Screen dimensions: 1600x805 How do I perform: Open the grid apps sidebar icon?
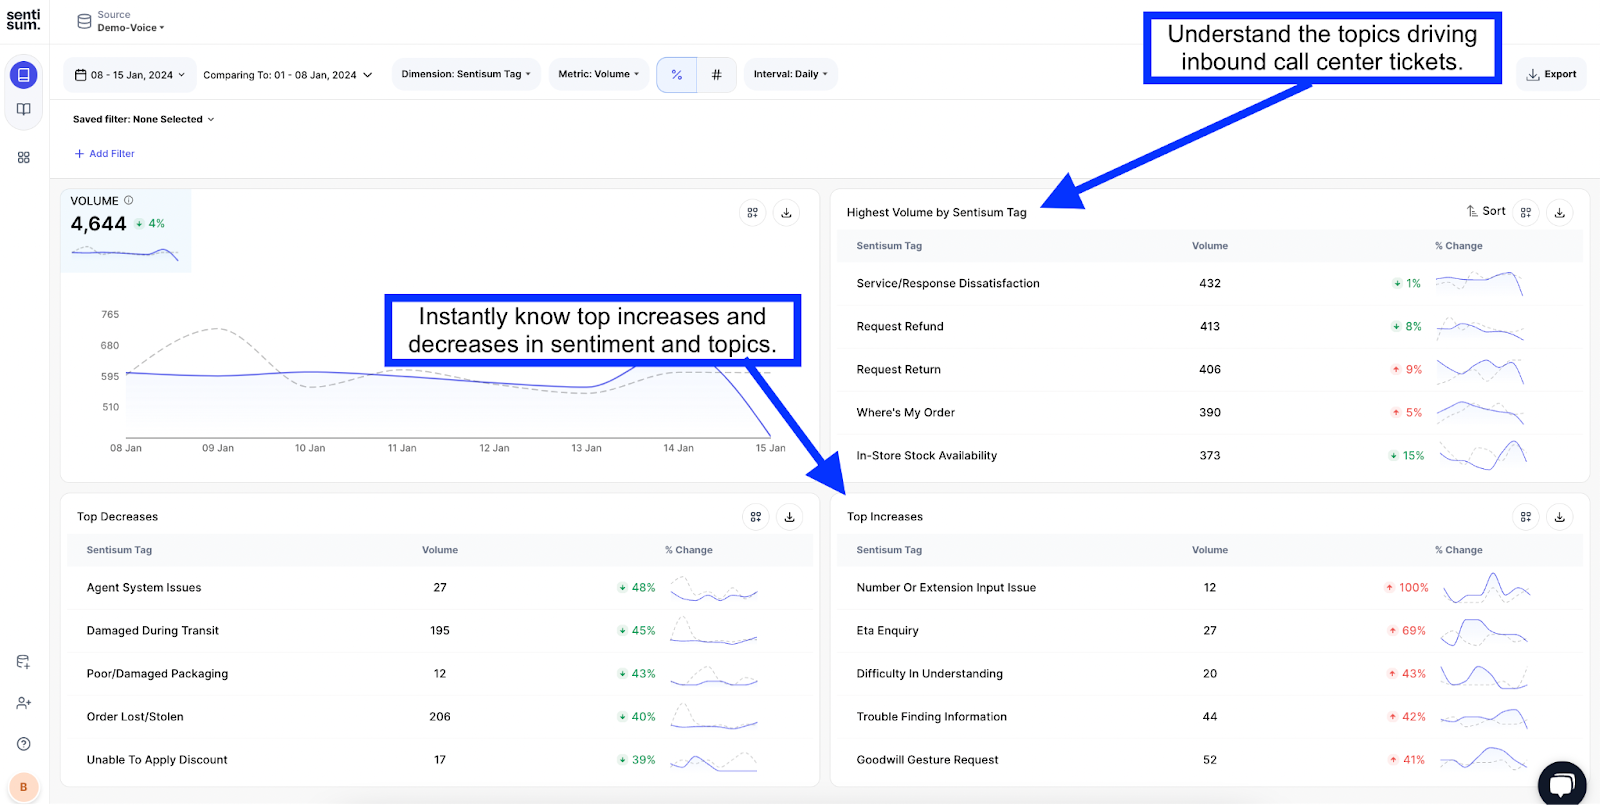coord(24,158)
